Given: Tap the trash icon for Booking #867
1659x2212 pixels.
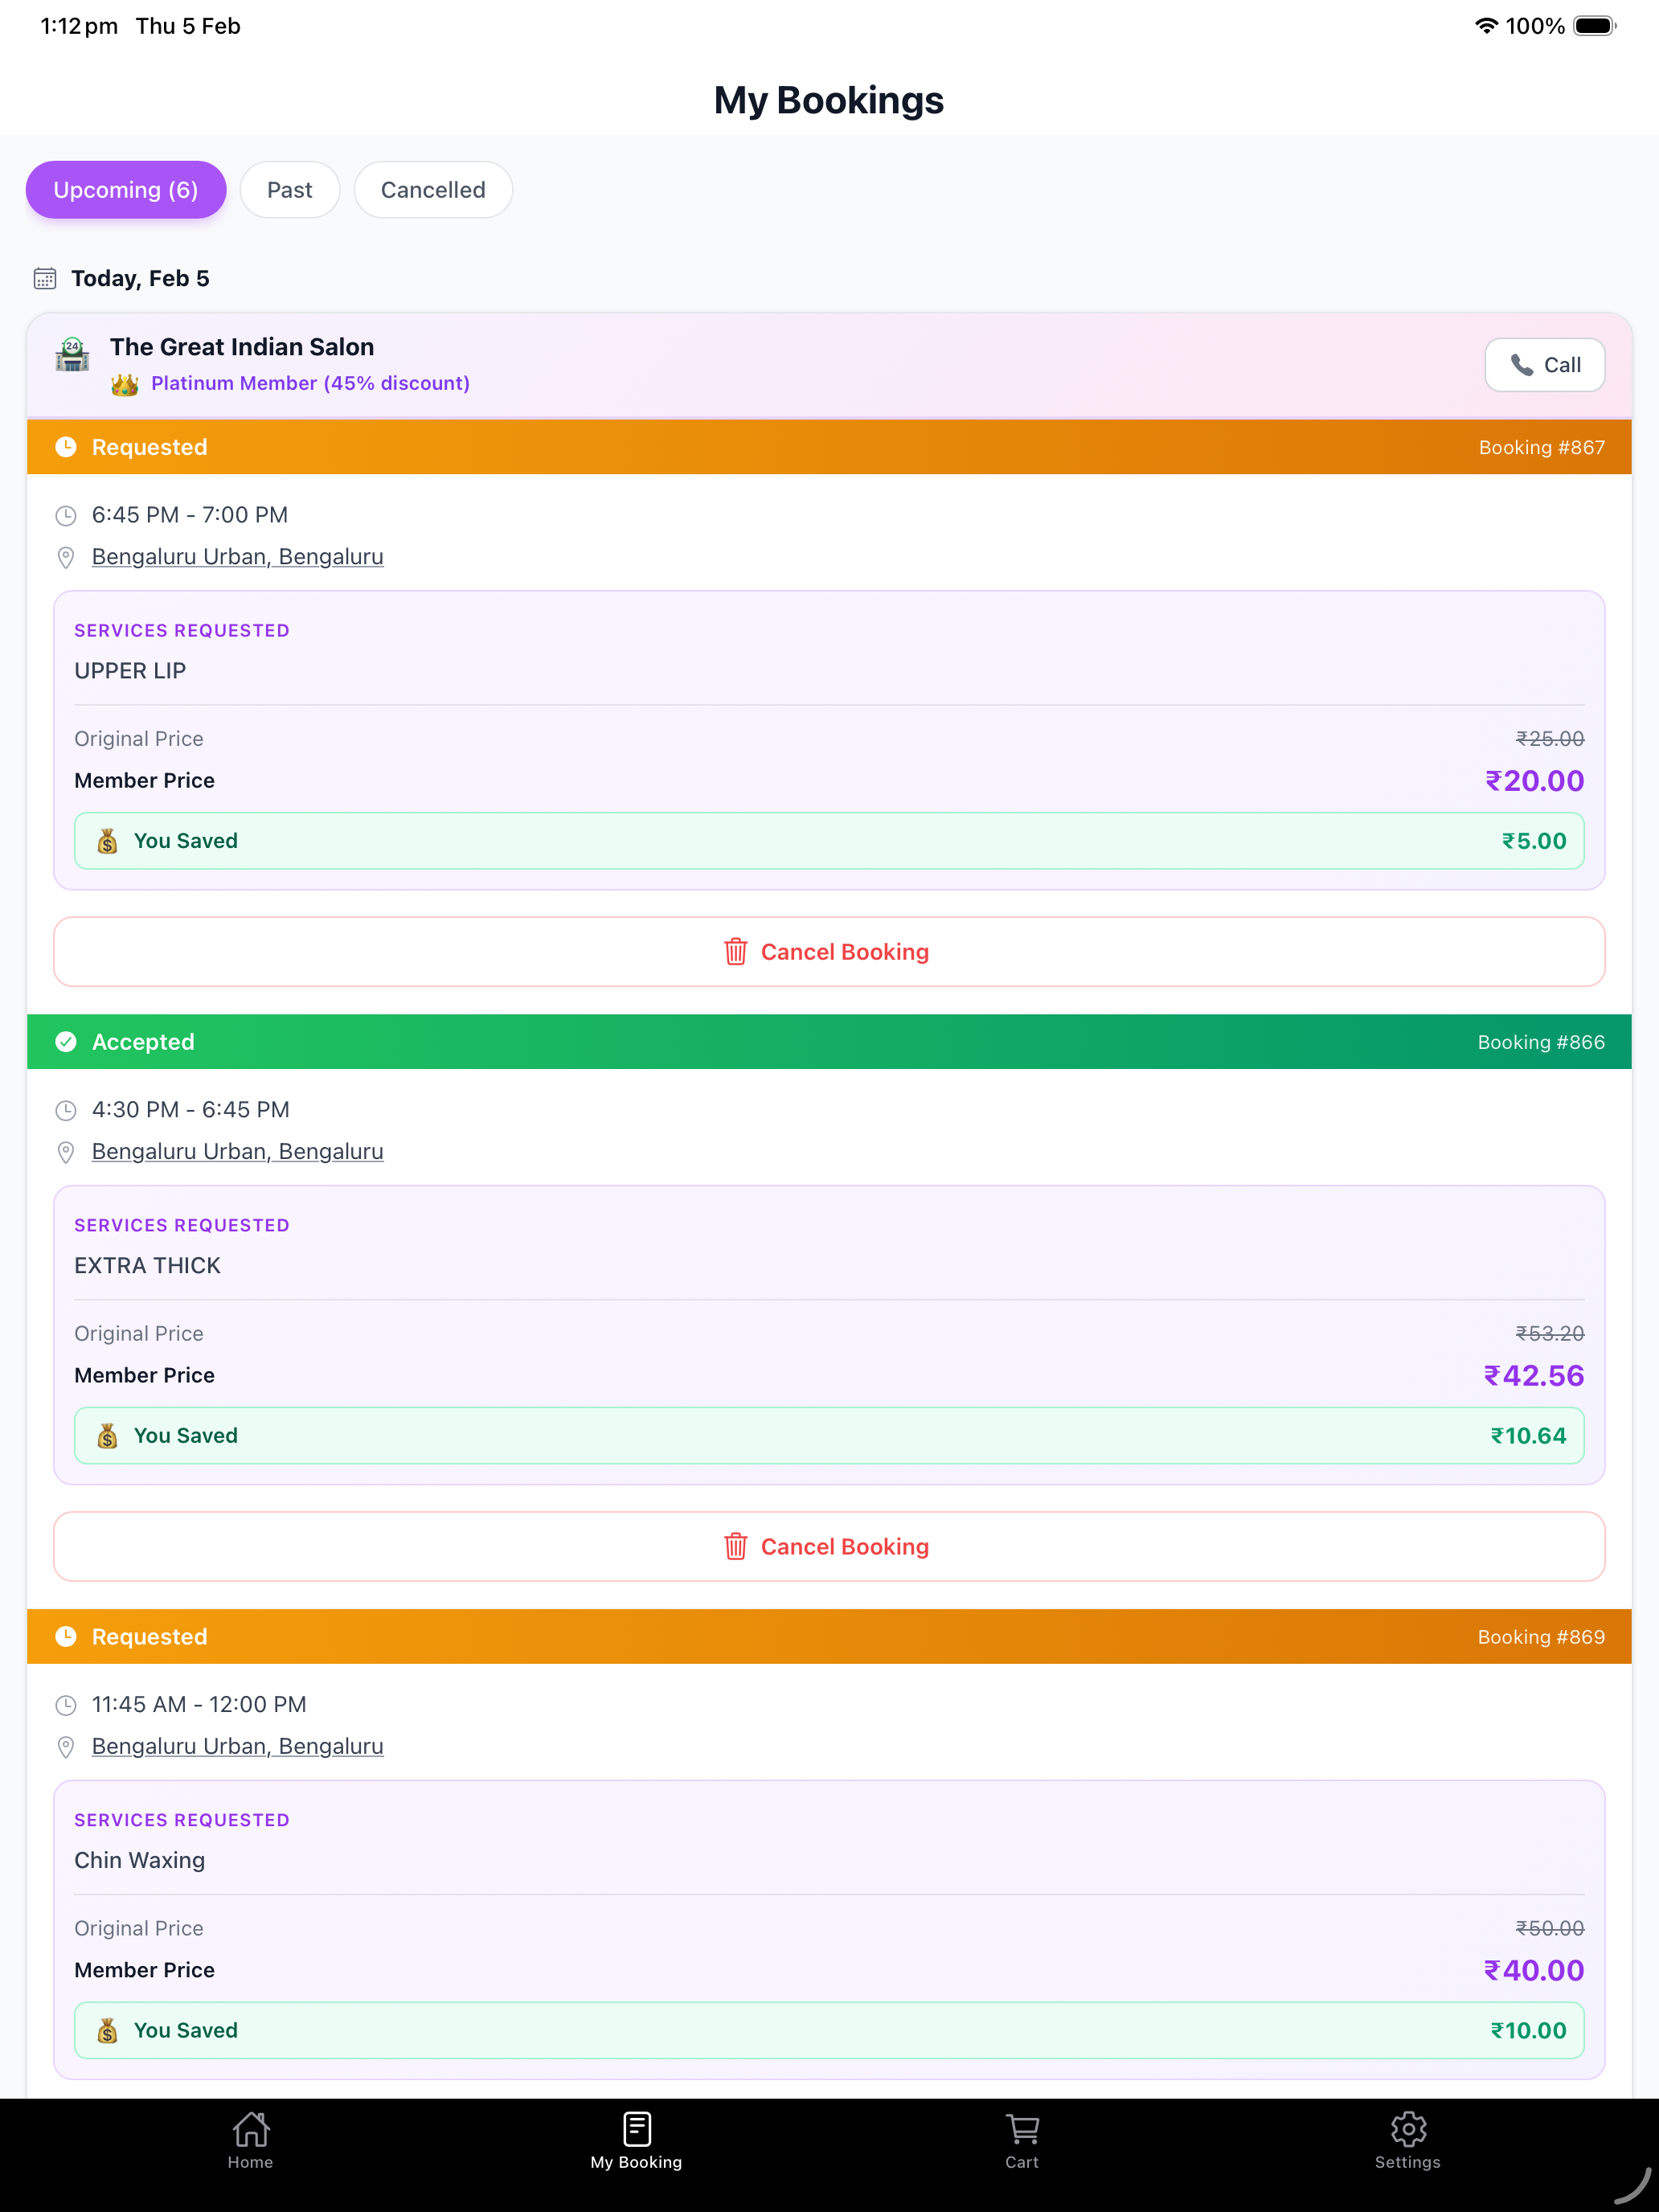Looking at the screenshot, I should 735,952.
